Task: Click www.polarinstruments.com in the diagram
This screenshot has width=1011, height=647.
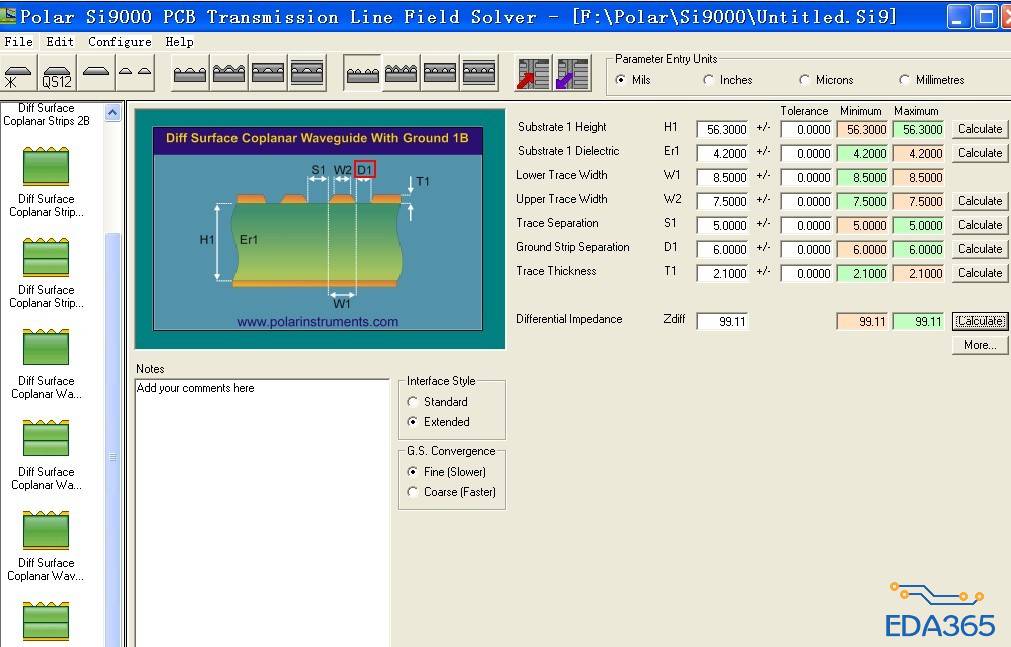Action: coord(317,322)
